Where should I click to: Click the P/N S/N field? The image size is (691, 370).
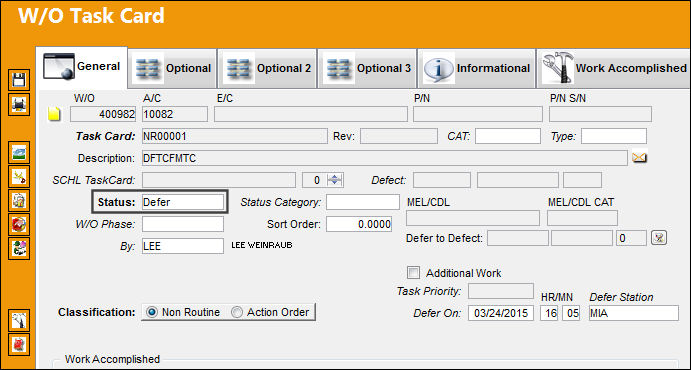click(x=600, y=114)
